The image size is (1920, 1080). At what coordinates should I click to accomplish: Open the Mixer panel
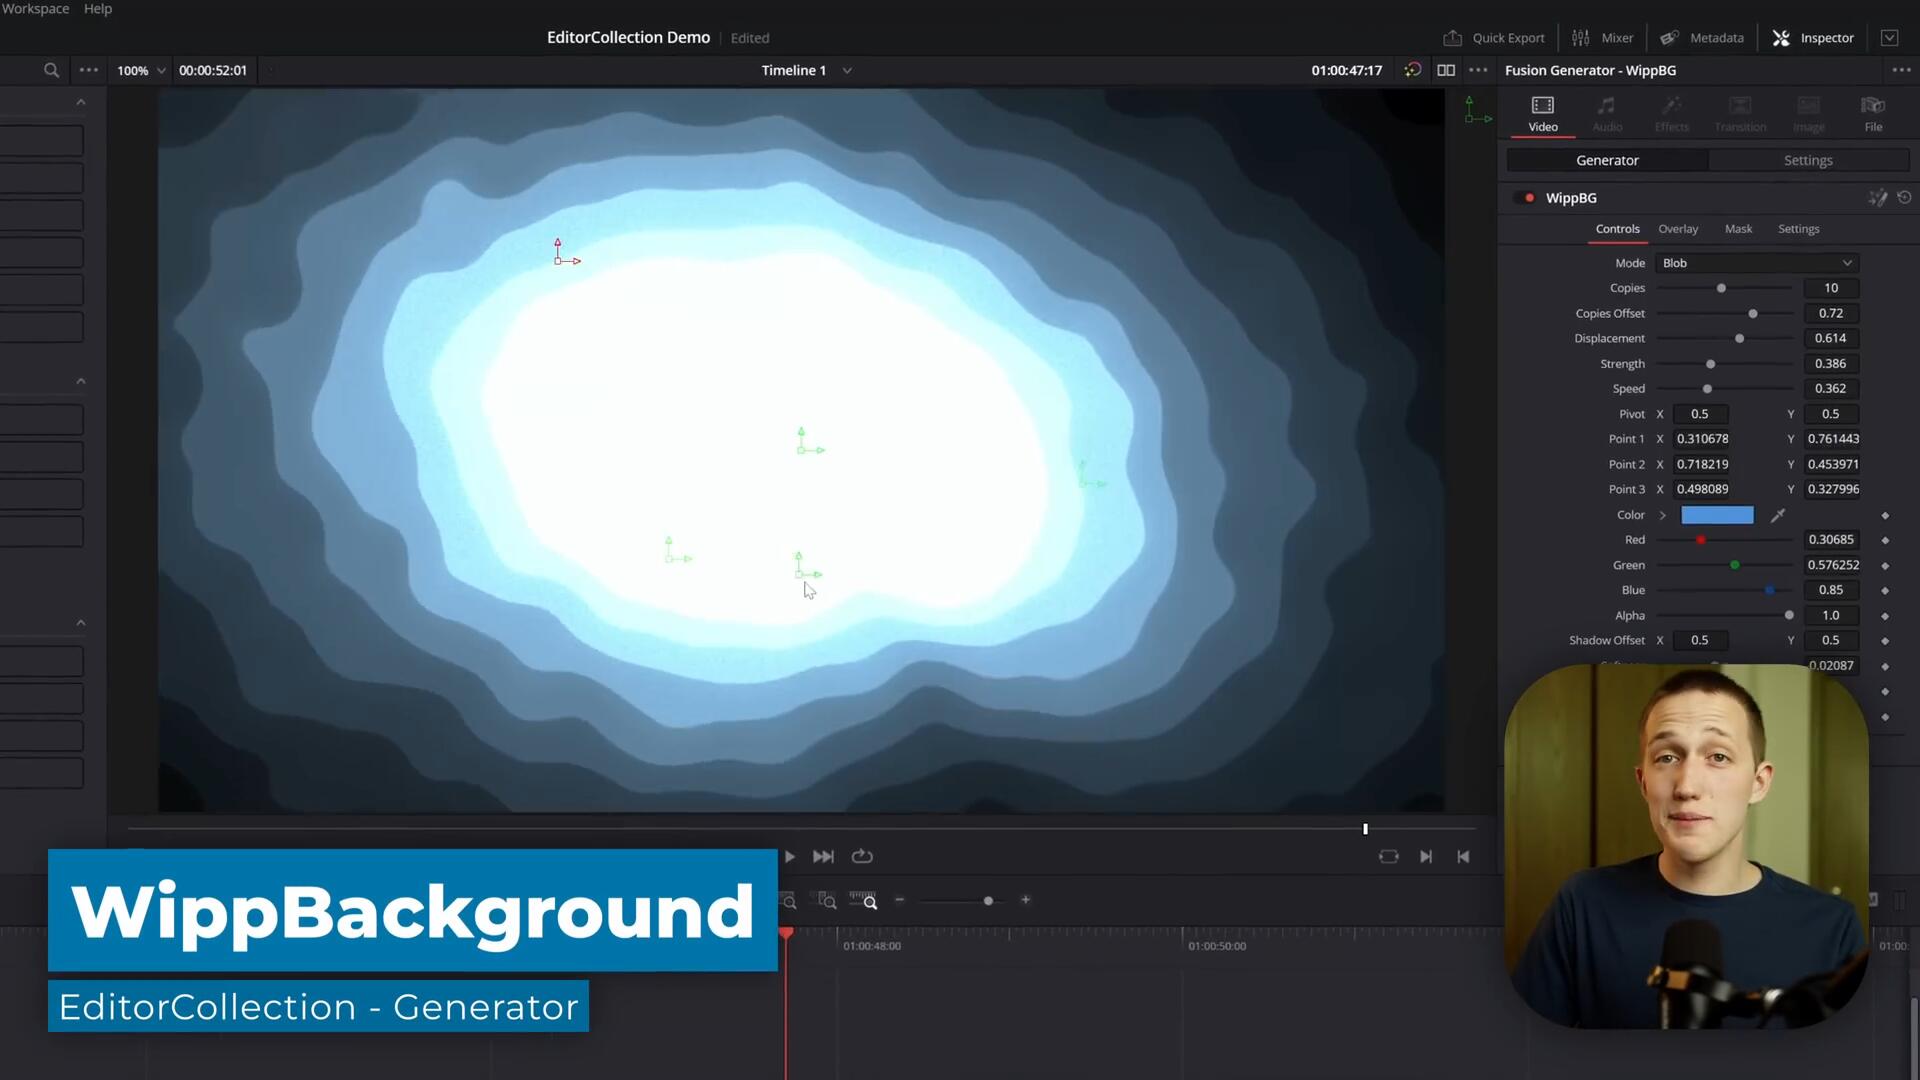coord(1605,37)
